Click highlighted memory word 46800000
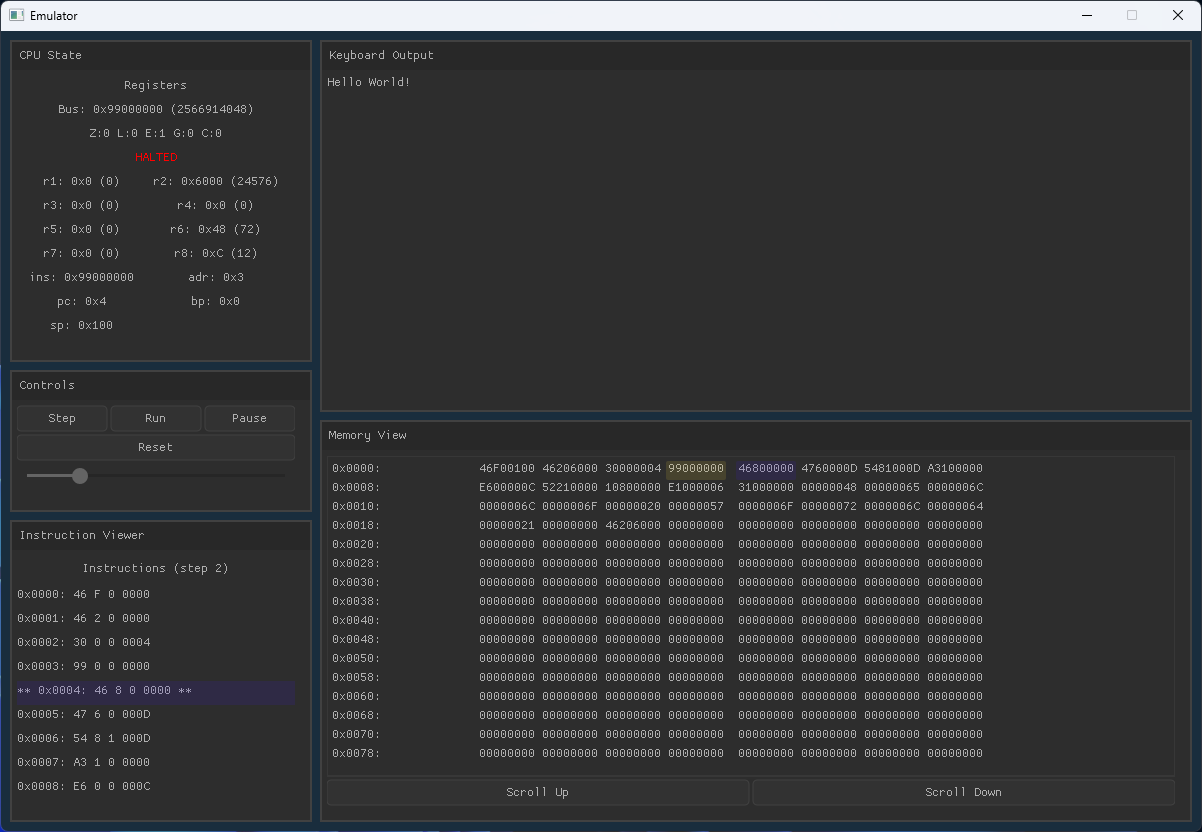Screen dimensions: 1202x832 pyautogui.click(x=766, y=468)
